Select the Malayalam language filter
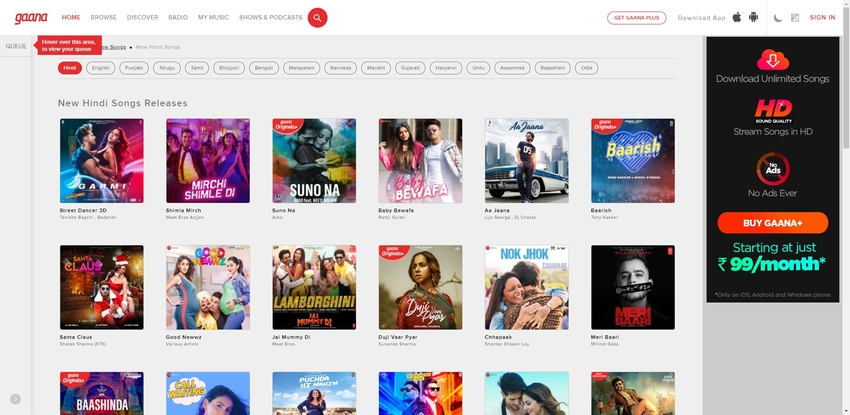Viewport: 850px width, 415px height. (301, 68)
